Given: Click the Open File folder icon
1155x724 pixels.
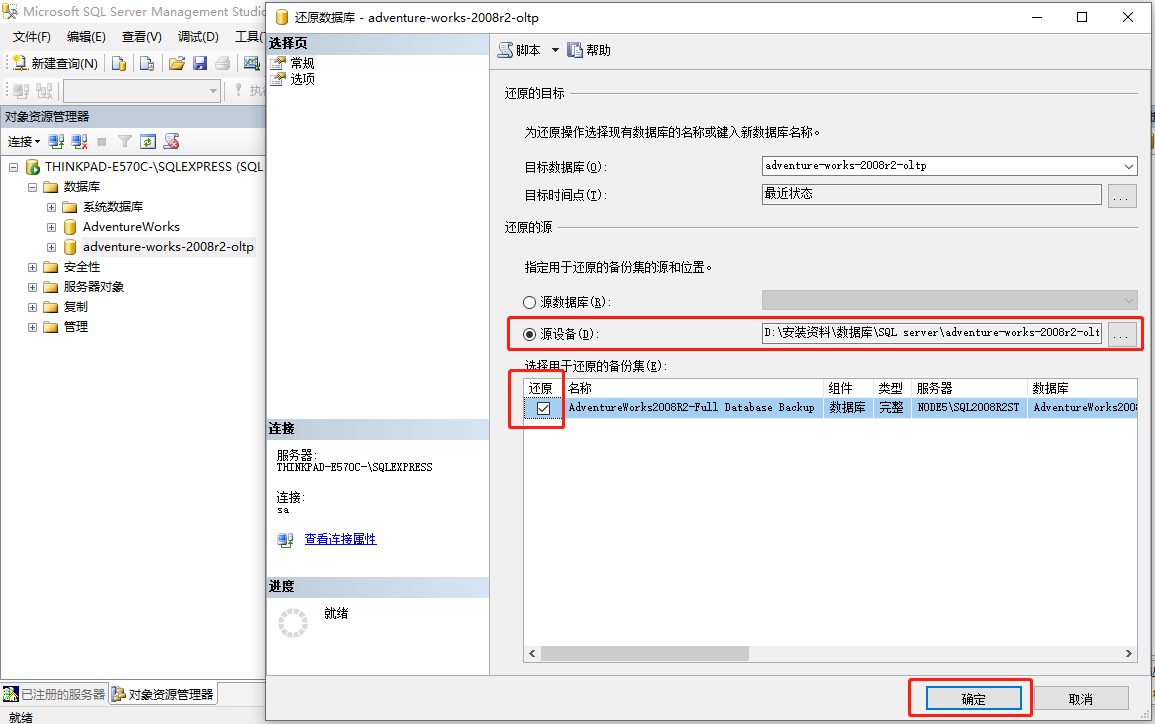Looking at the screenshot, I should tap(177, 63).
